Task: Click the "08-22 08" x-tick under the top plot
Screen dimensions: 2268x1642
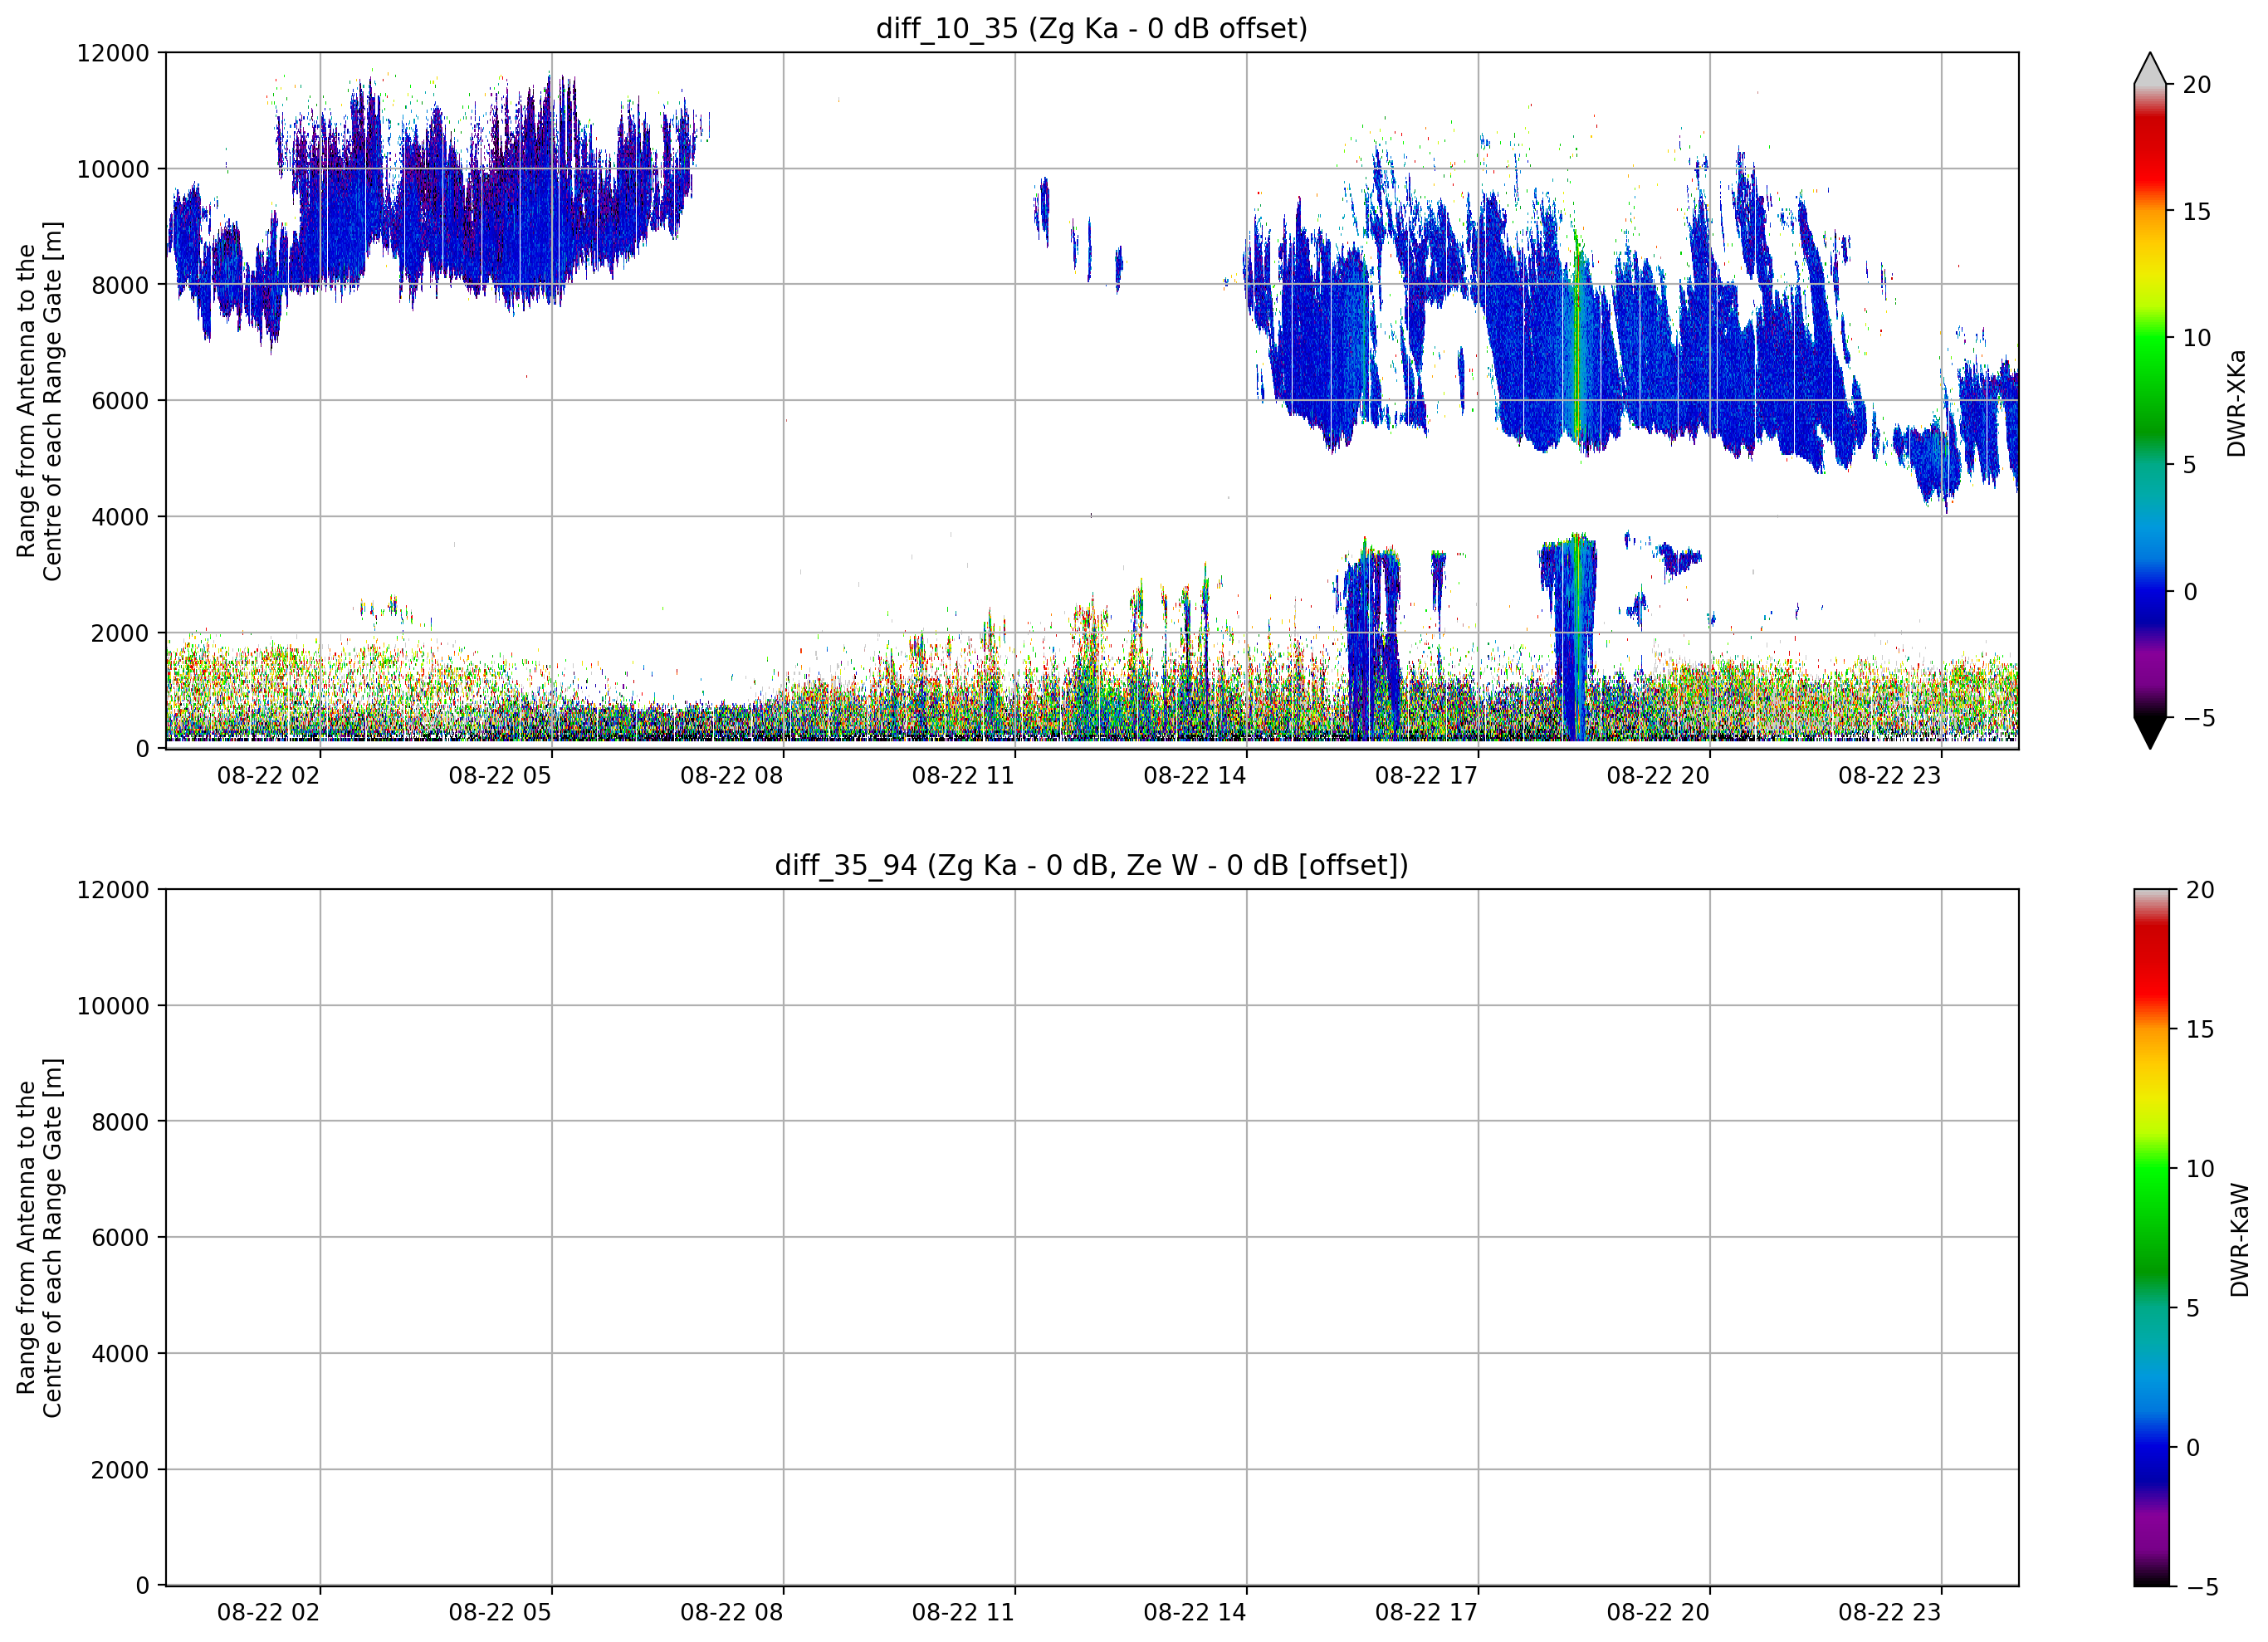Action: point(732,776)
